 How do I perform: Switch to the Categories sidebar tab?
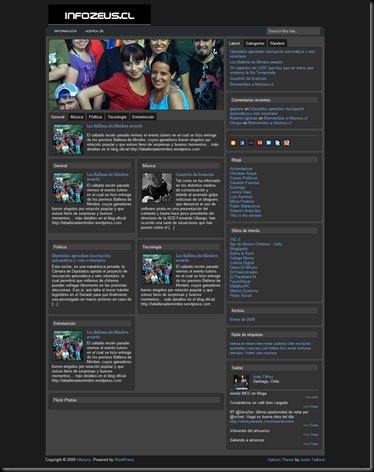coord(255,43)
